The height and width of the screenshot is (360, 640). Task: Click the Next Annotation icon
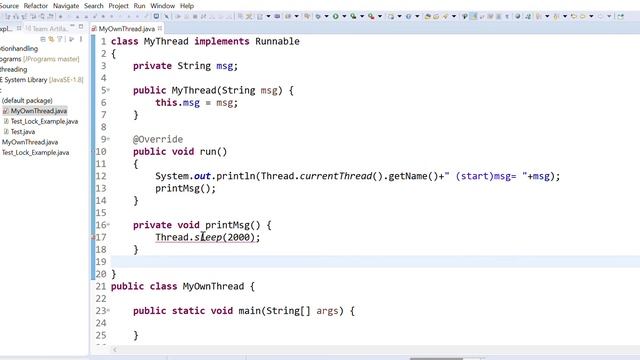coord(539,16)
